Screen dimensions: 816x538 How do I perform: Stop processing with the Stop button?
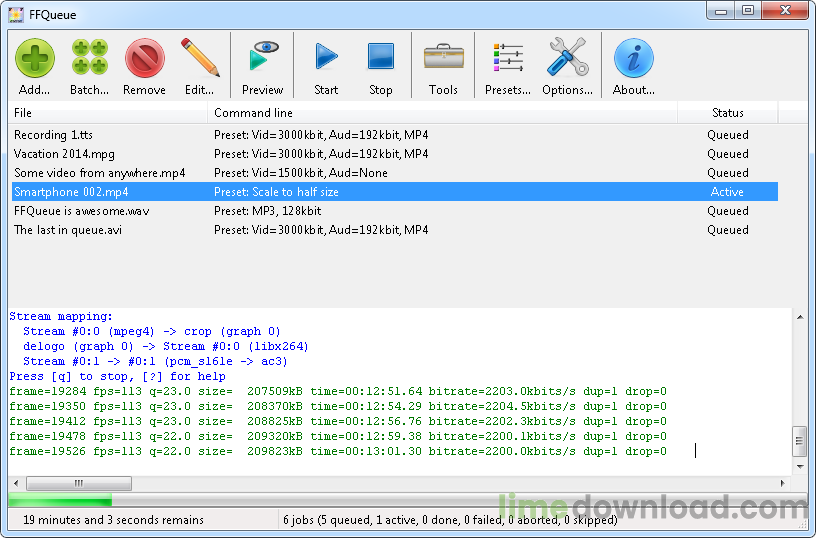tap(380, 60)
